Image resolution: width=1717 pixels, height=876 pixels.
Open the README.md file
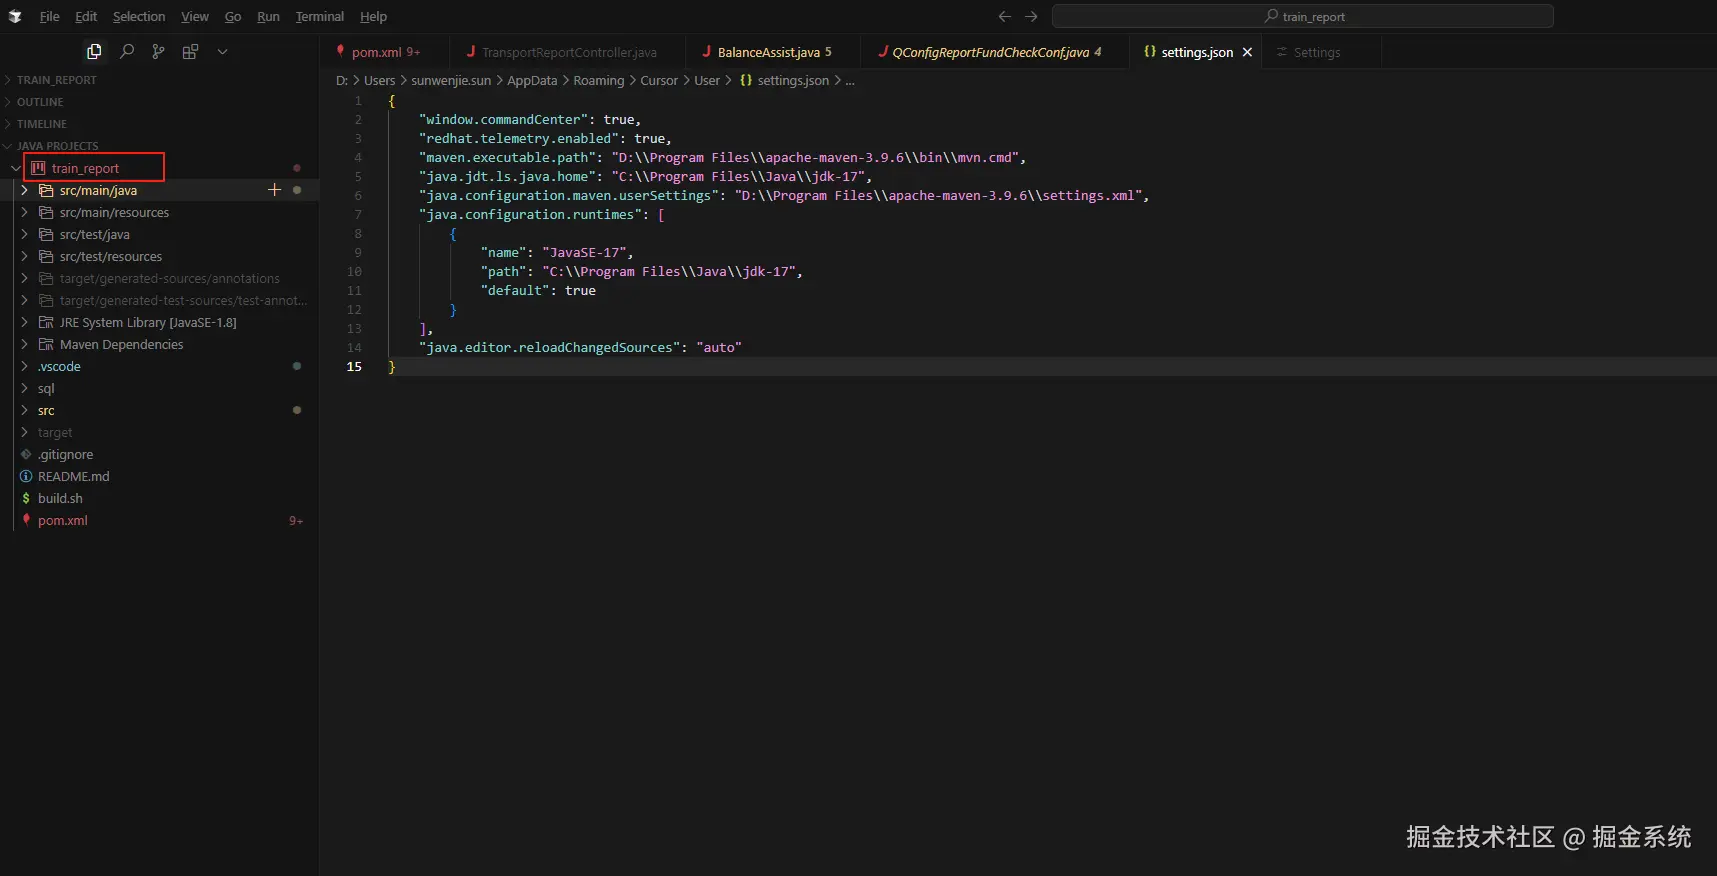73,476
